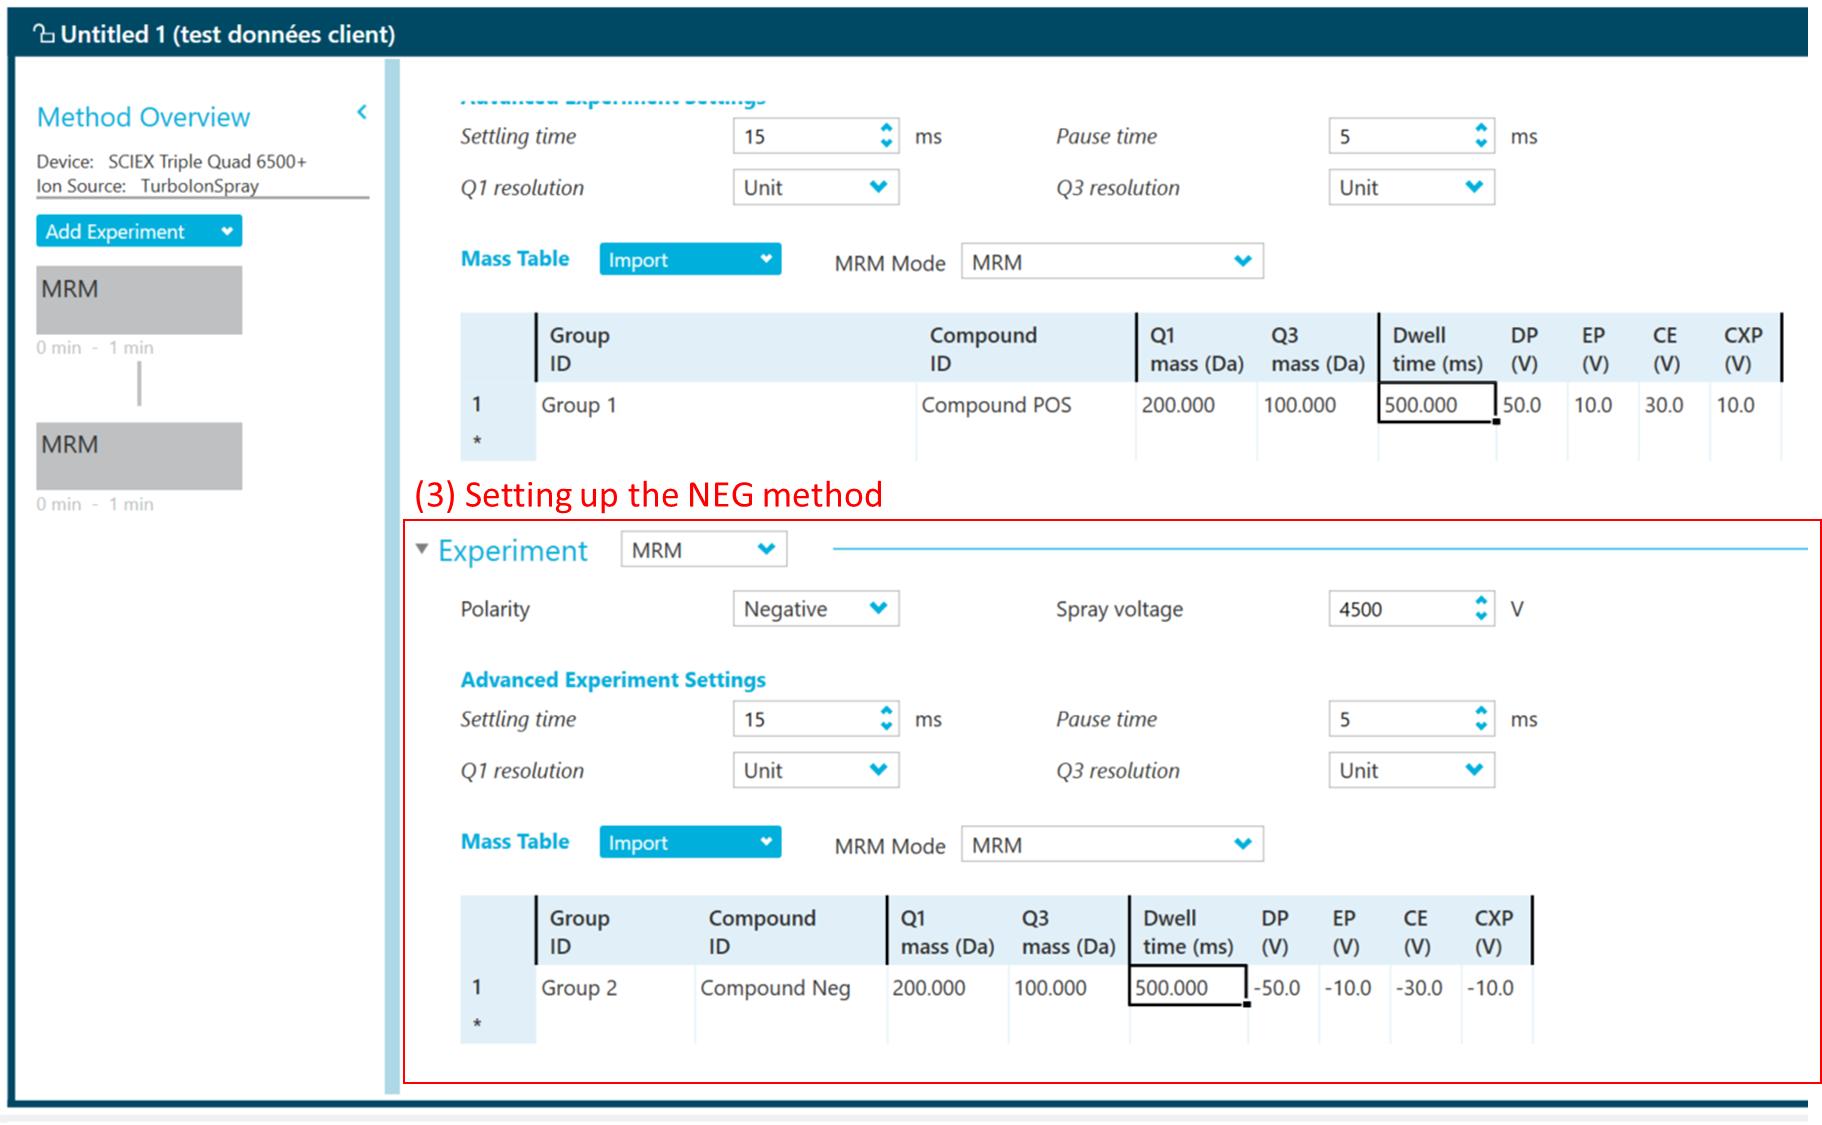Increase upper Settling time with stepper
The width and height of the screenshot is (1822, 1125).
coord(886,128)
